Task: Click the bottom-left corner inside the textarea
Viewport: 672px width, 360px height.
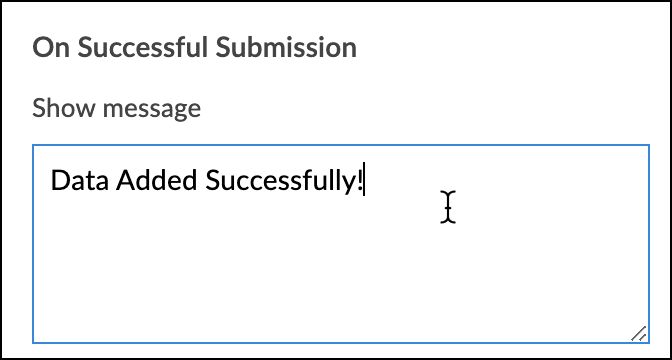Action: pyautogui.click(x=41, y=335)
